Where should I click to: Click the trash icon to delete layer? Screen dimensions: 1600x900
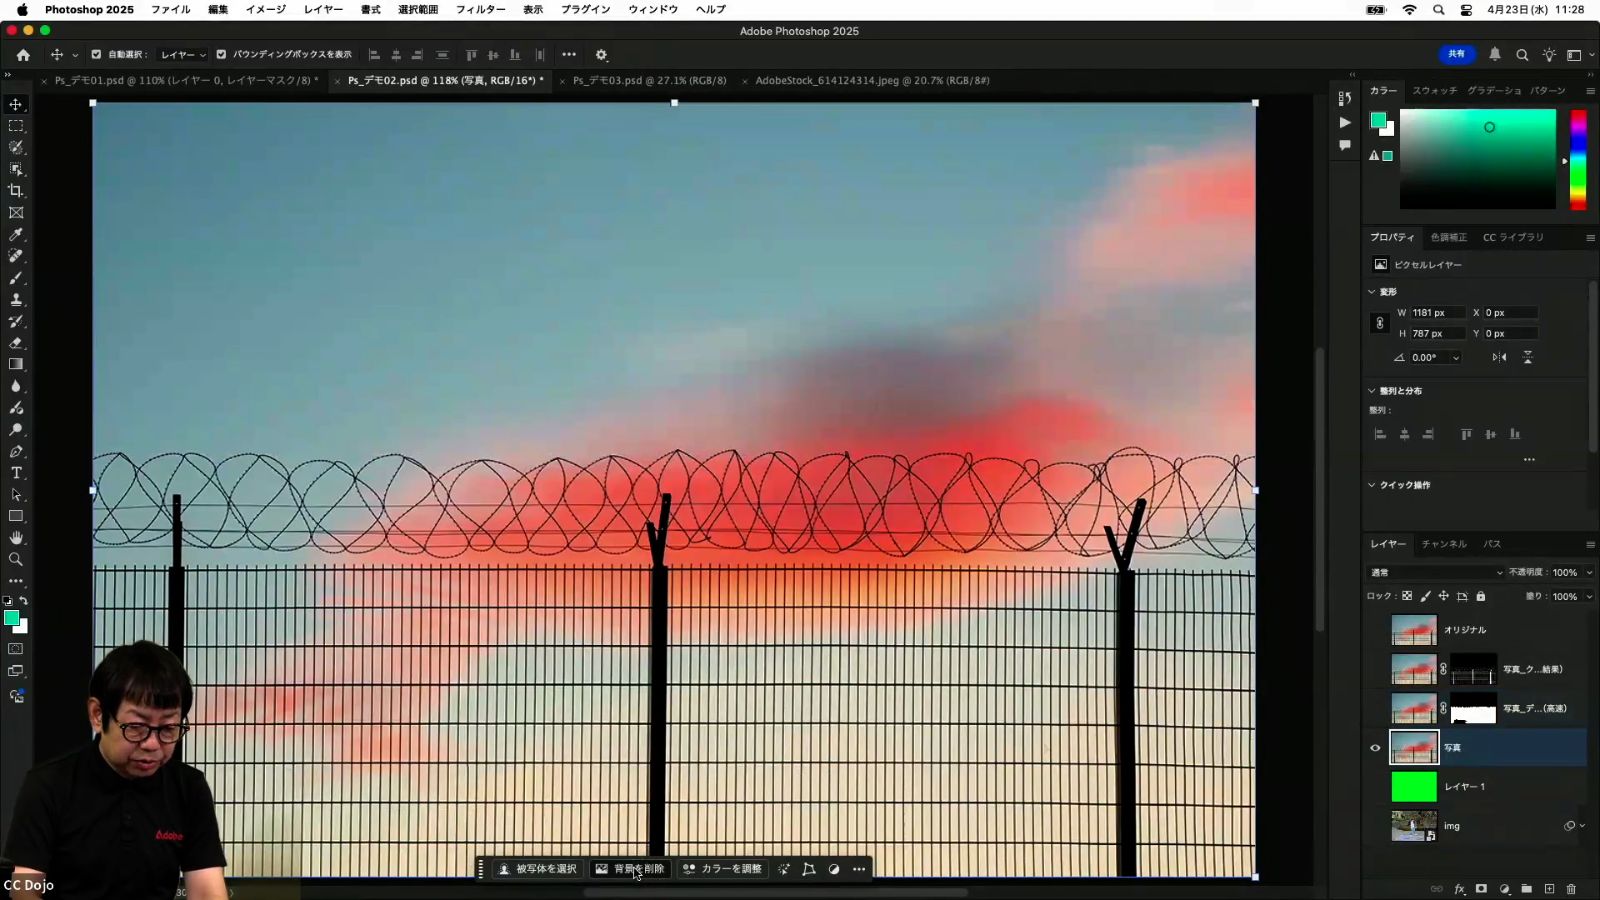coord(1571,889)
